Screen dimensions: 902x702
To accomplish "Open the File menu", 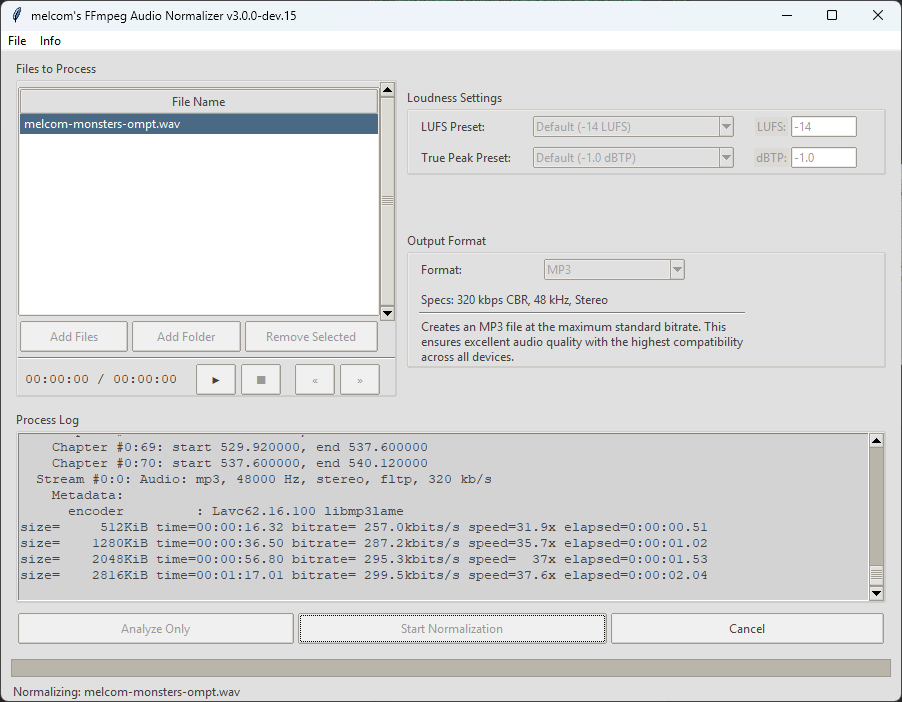I will (x=17, y=41).
